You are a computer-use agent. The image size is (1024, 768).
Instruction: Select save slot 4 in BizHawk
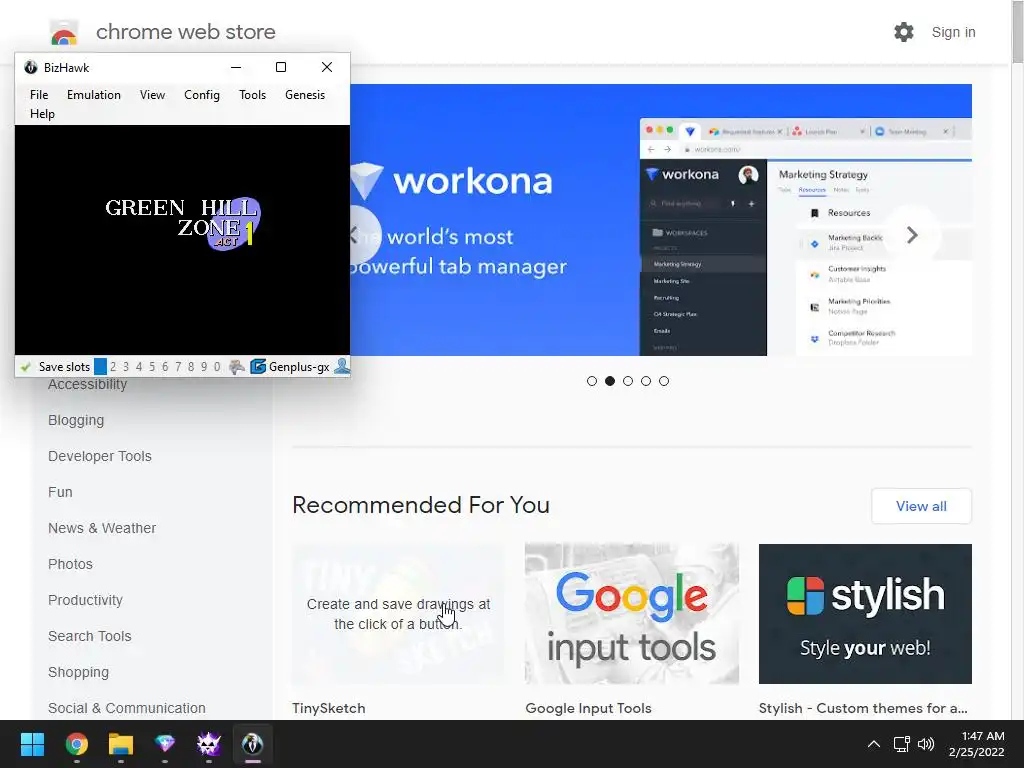(x=139, y=367)
